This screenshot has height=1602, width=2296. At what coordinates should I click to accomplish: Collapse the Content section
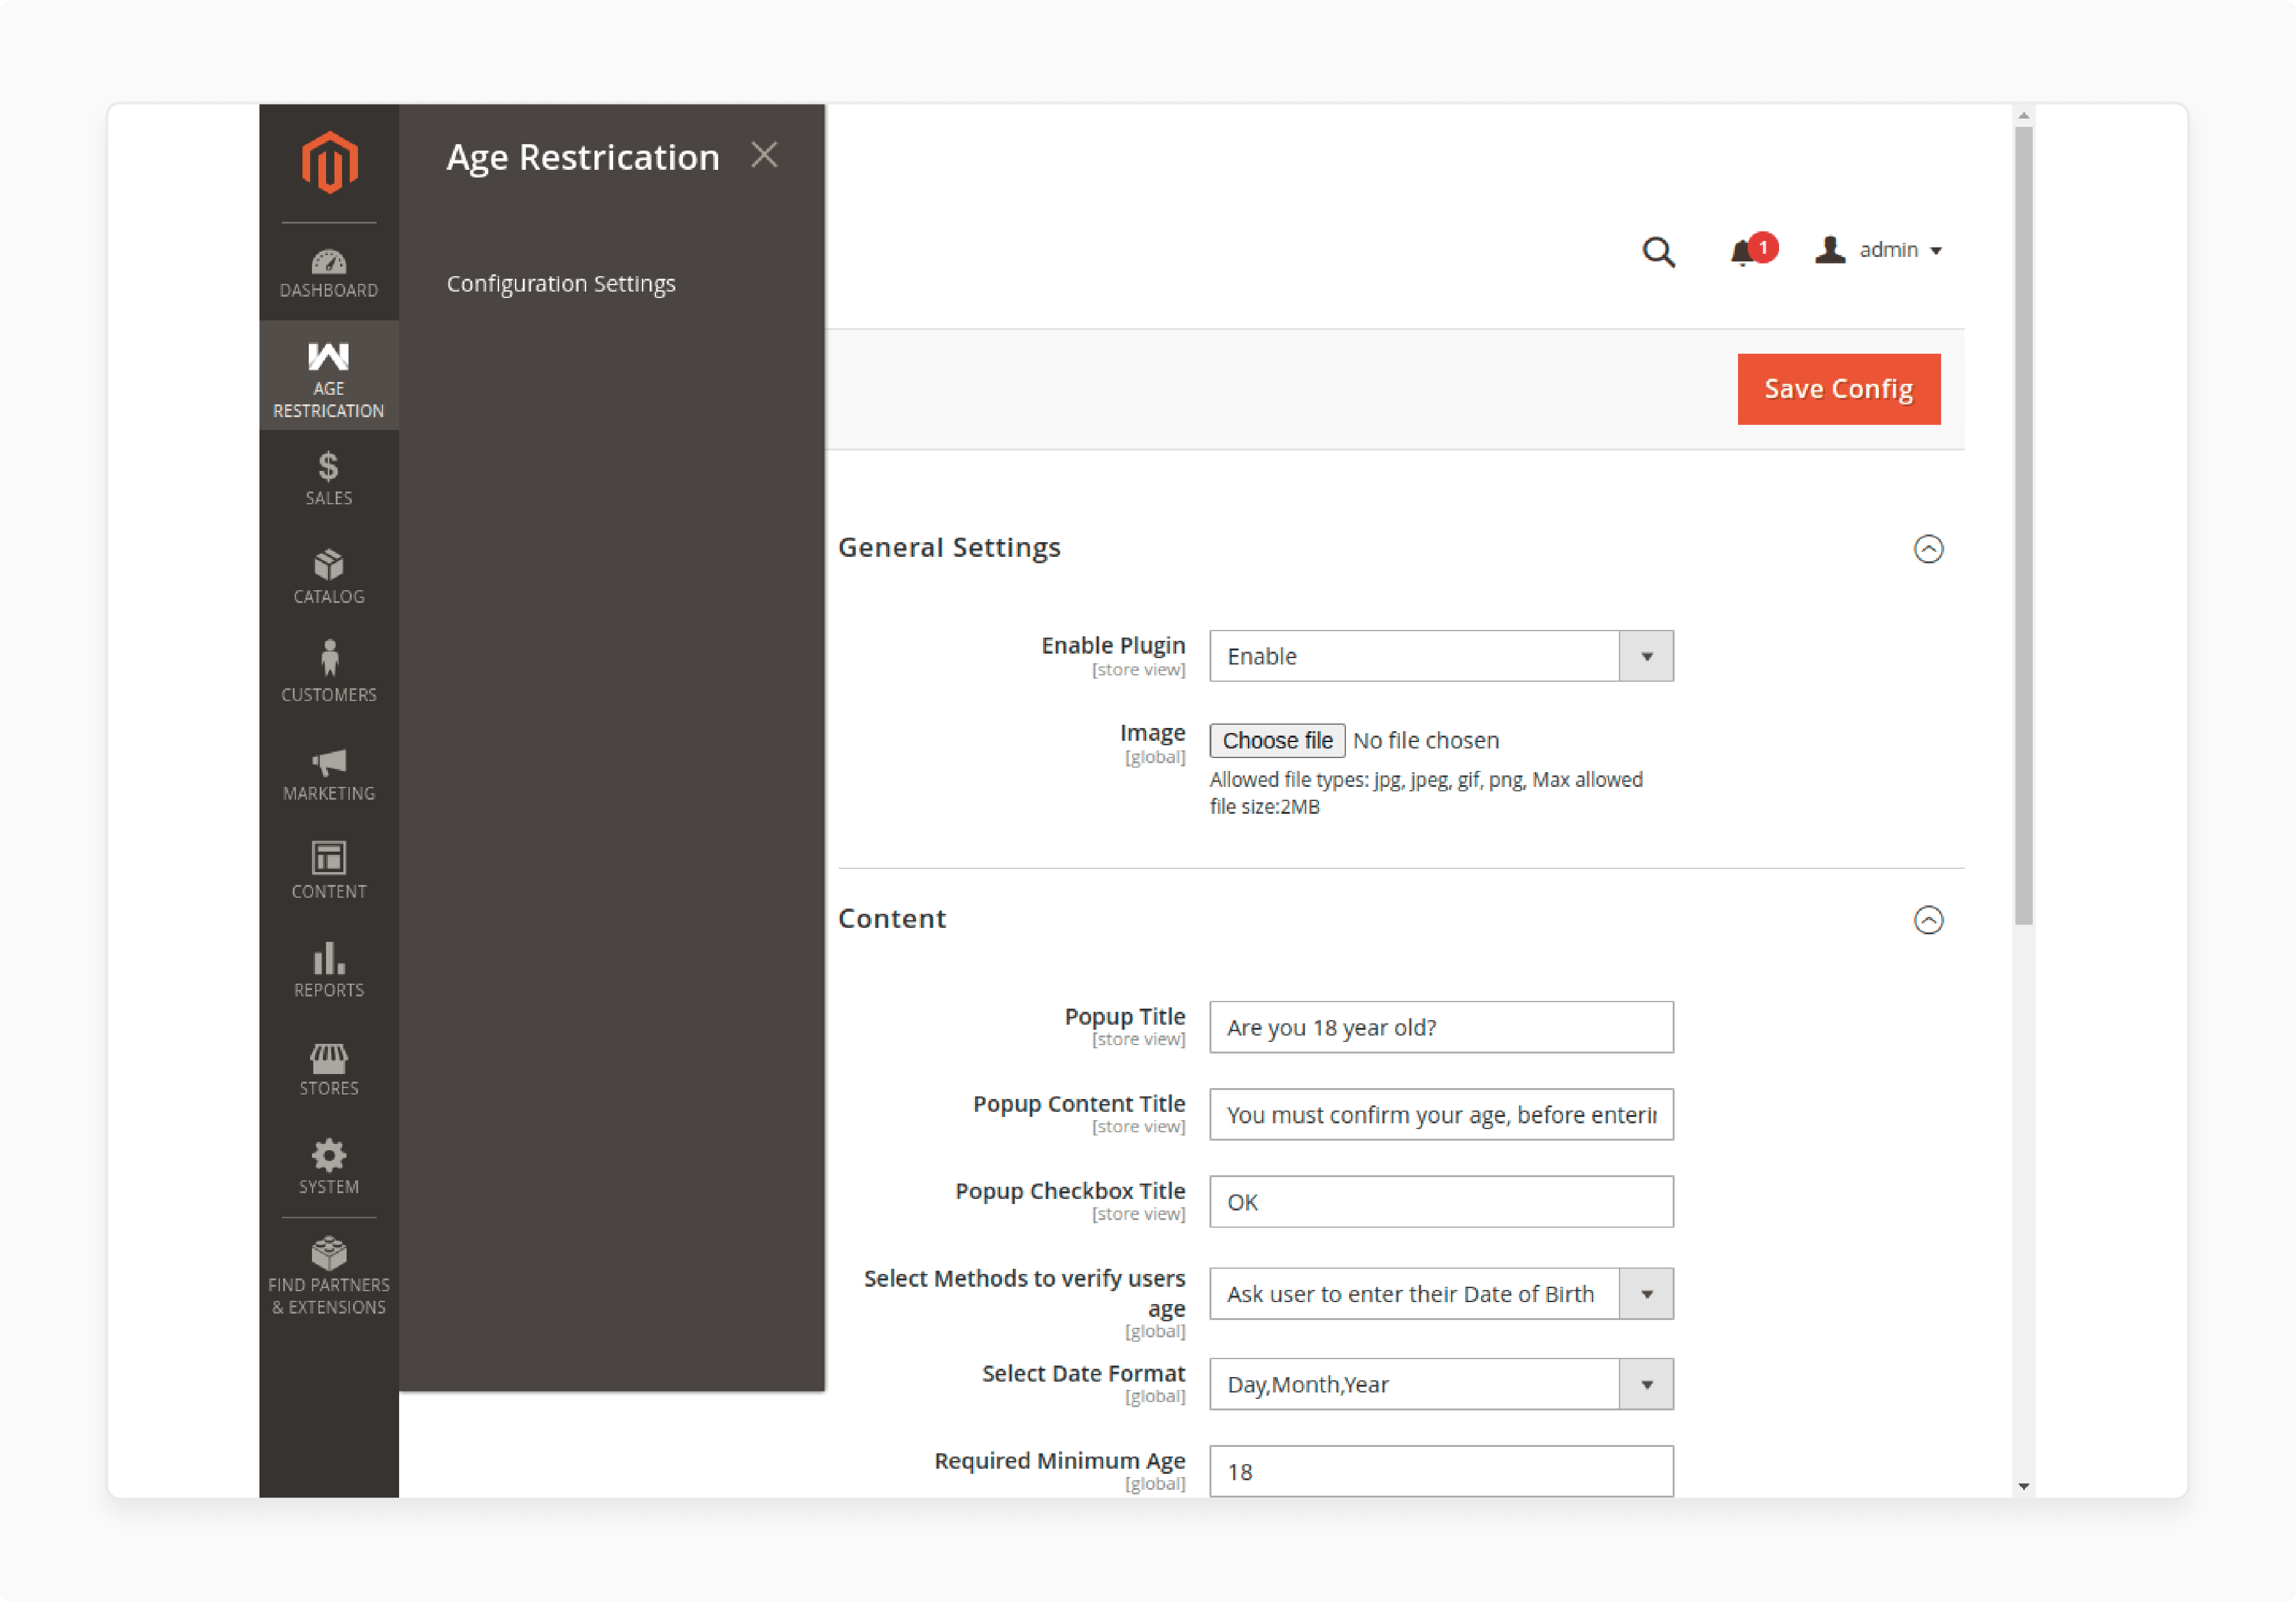point(1928,920)
